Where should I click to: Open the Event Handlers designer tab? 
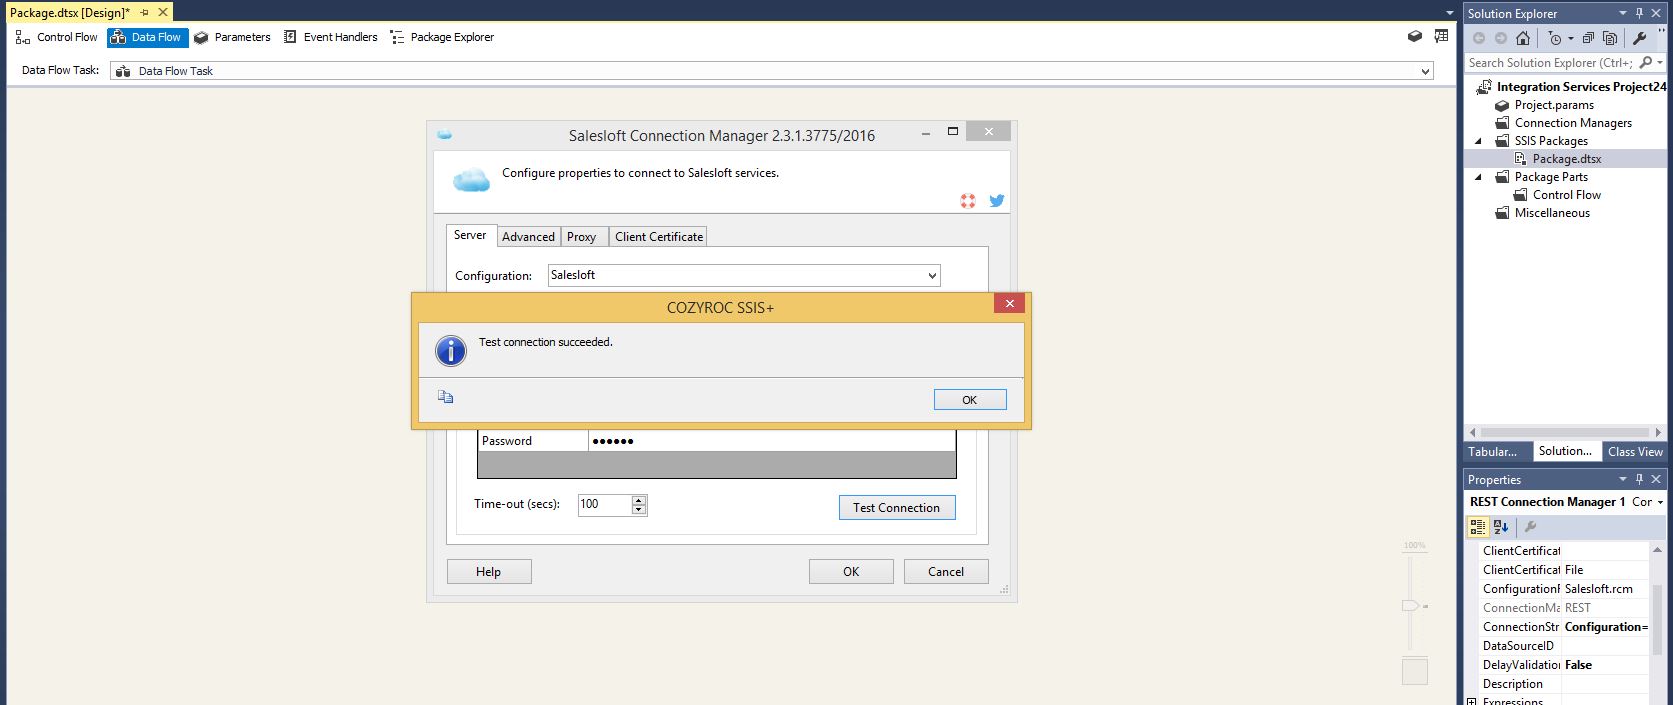tap(330, 37)
